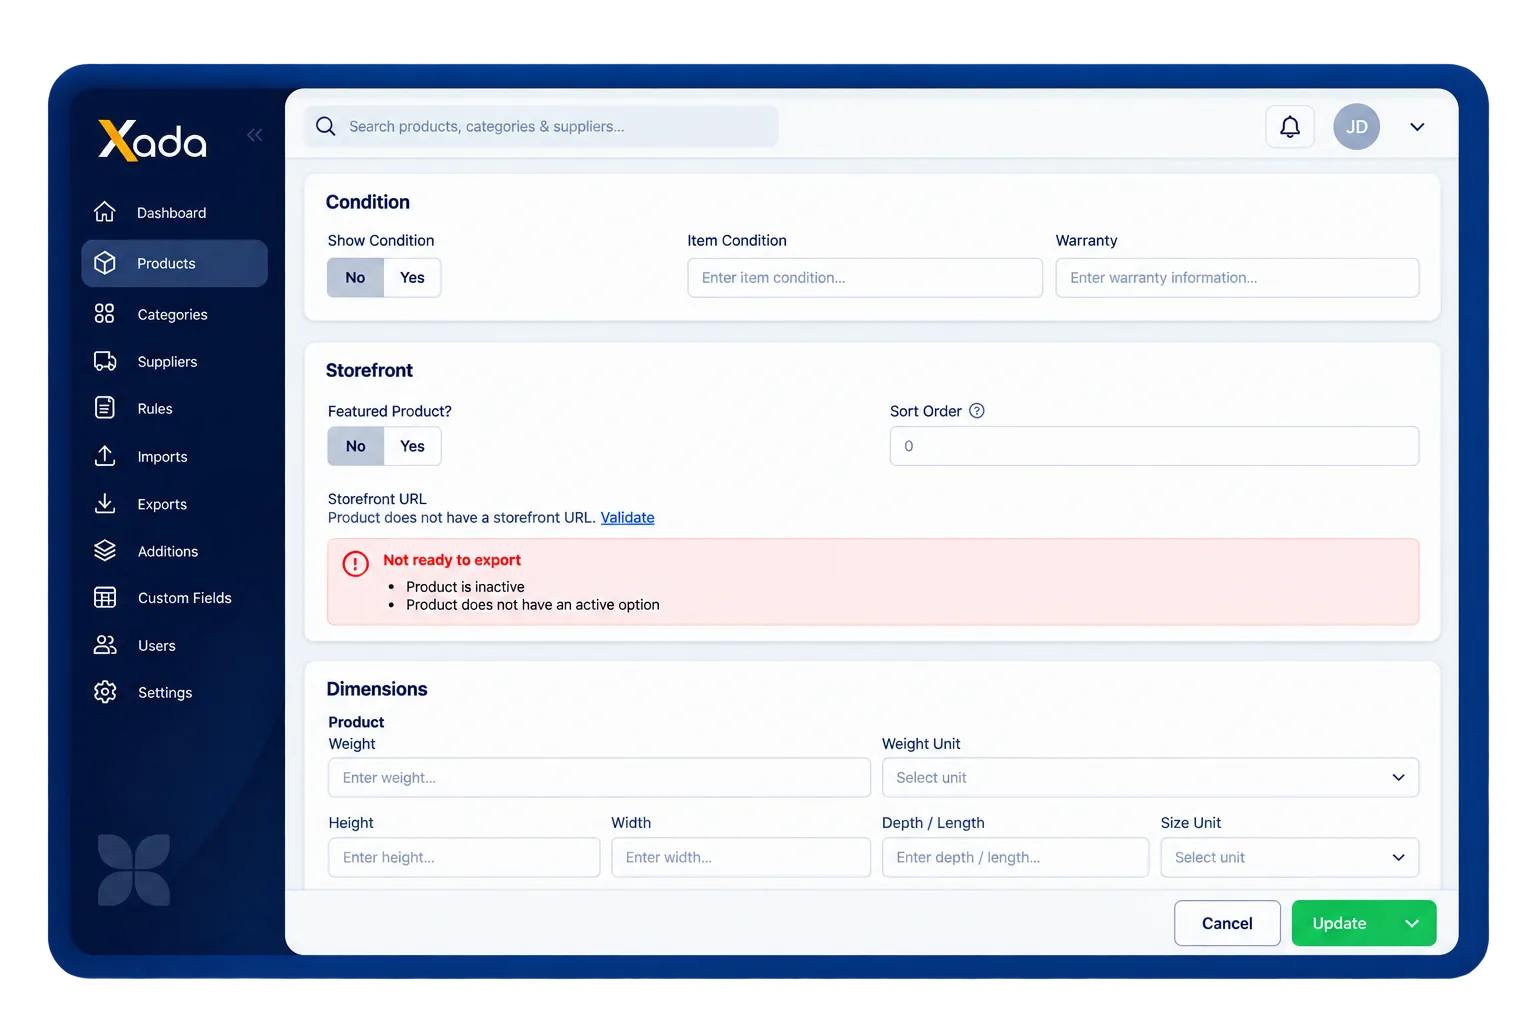This screenshot has width=1536, height=1024.
Task: Open the Weight Unit dropdown
Action: point(1150,778)
